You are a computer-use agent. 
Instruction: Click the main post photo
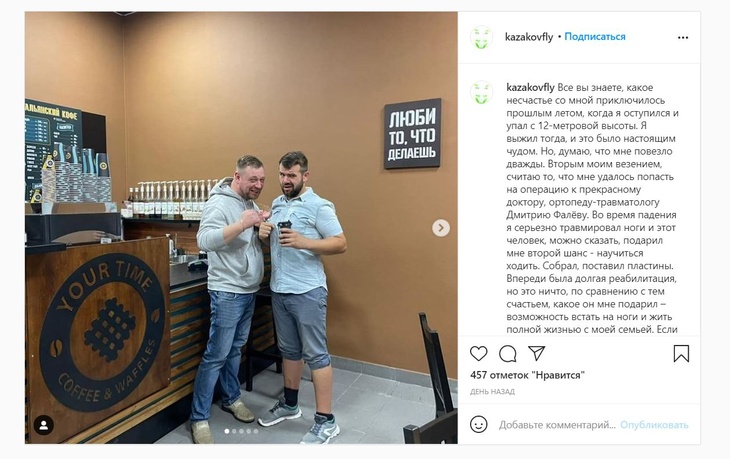[241, 228]
